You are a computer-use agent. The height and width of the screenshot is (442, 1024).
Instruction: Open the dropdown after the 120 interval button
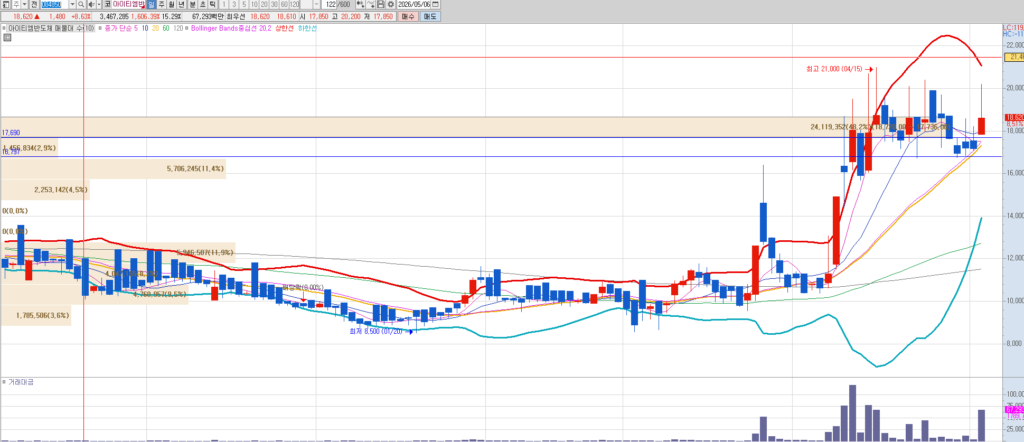[316, 4]
